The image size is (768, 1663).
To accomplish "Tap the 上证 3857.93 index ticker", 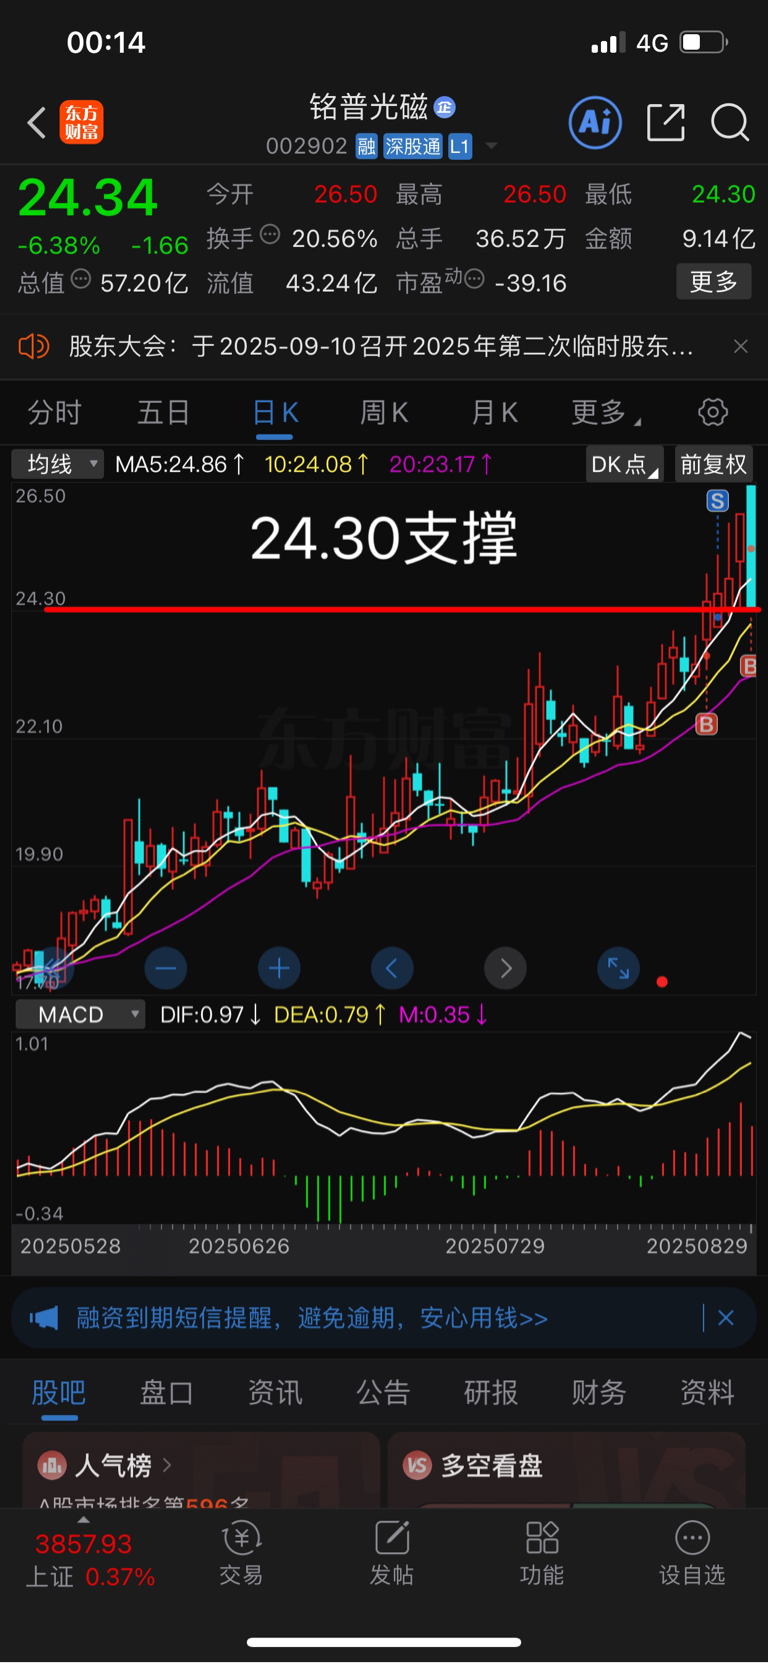I will (88, 1560).
